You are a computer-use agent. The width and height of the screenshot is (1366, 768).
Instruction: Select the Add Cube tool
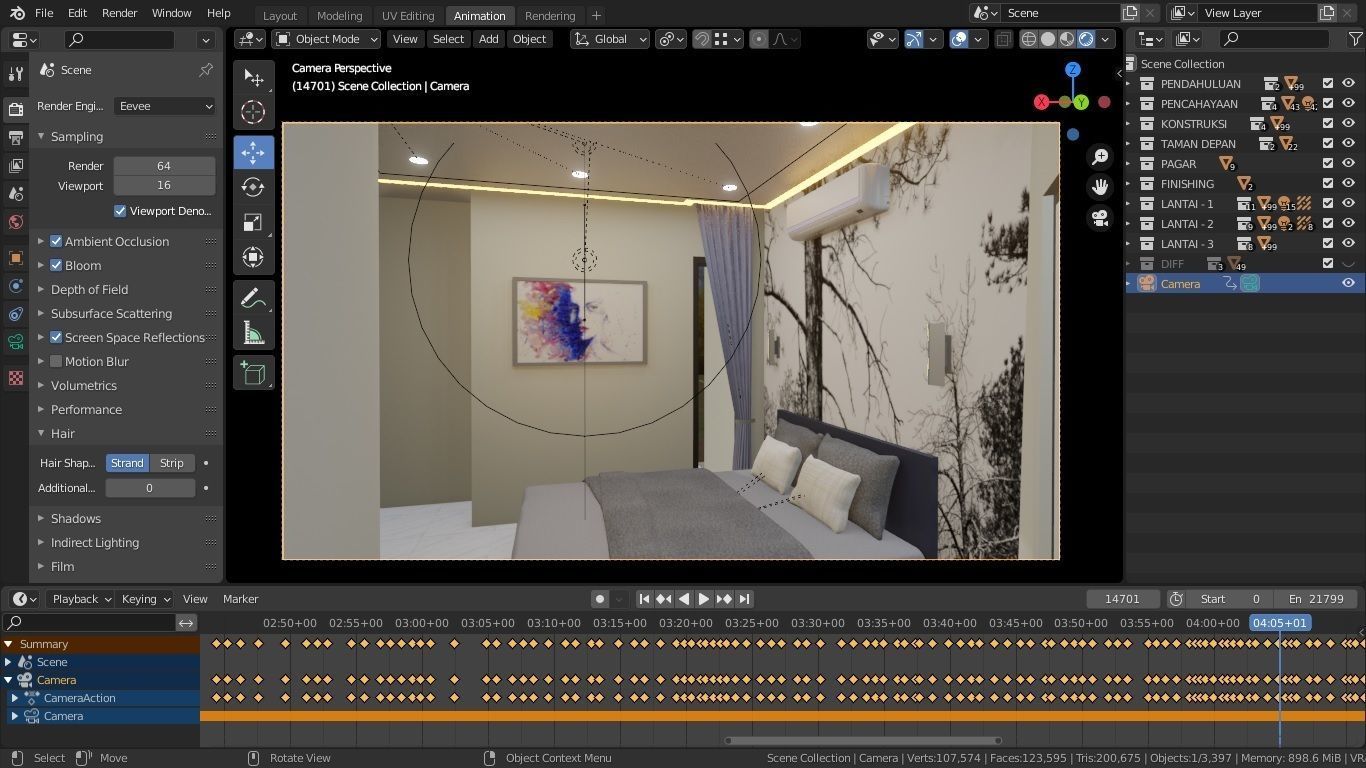(x=253, y=374)
